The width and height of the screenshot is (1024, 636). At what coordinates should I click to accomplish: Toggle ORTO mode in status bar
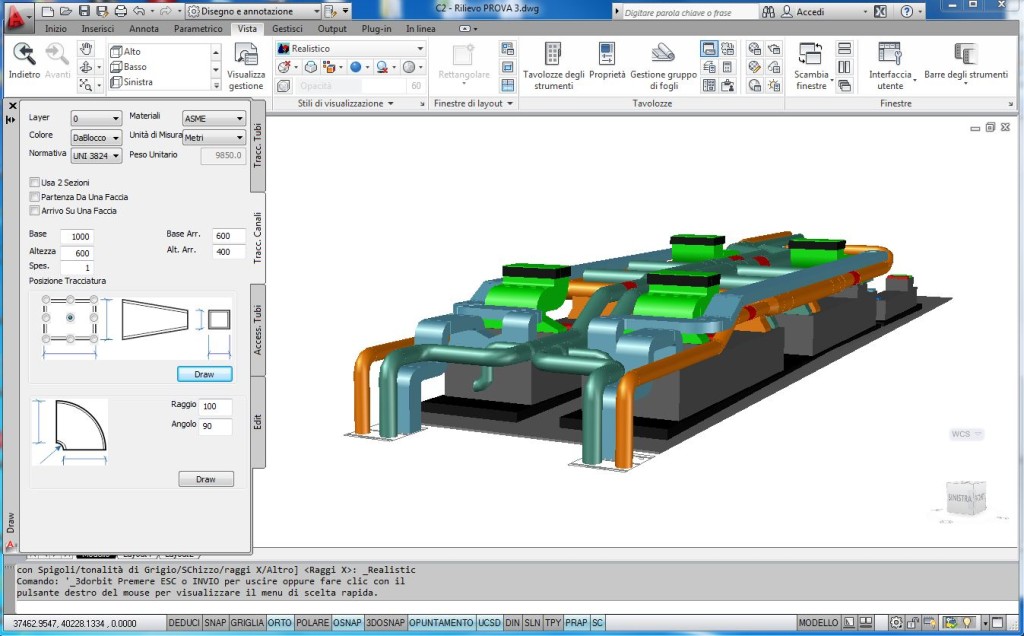pyautogui.click(x=280, y=623)
